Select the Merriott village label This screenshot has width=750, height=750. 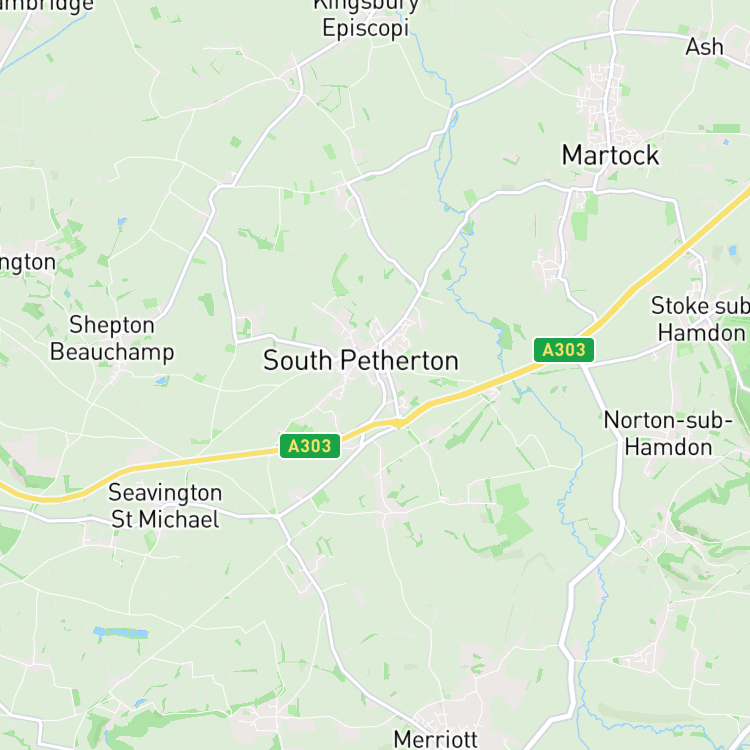click(x=435, y=739)
